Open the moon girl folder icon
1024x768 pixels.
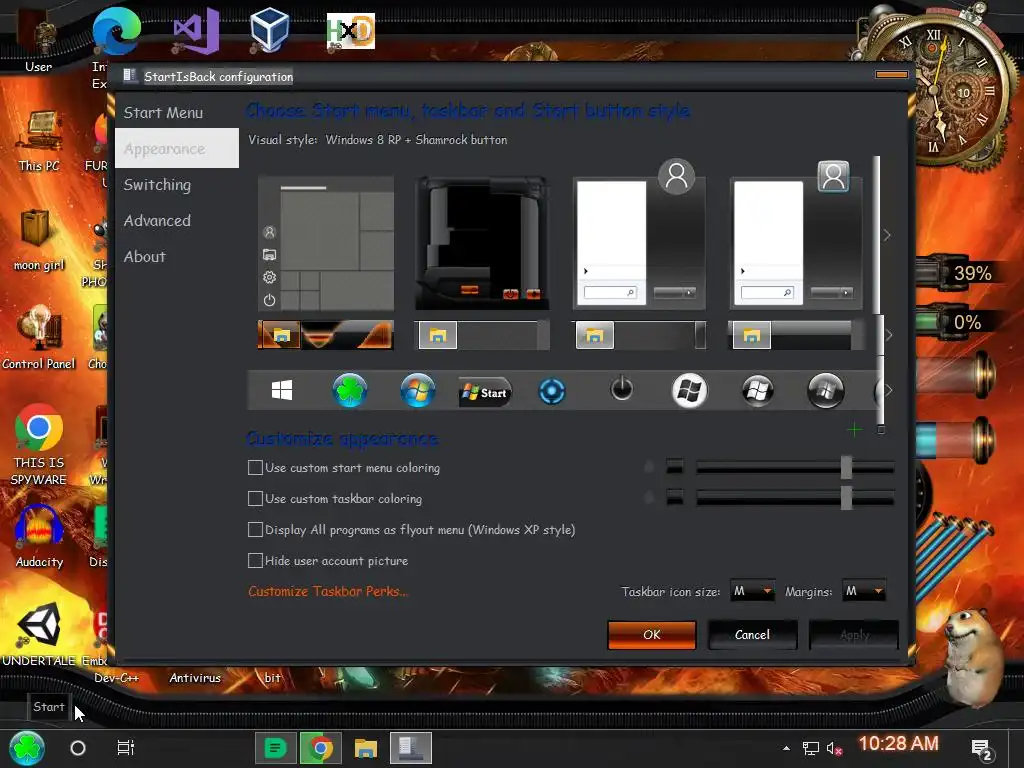[x=39, y=239]
